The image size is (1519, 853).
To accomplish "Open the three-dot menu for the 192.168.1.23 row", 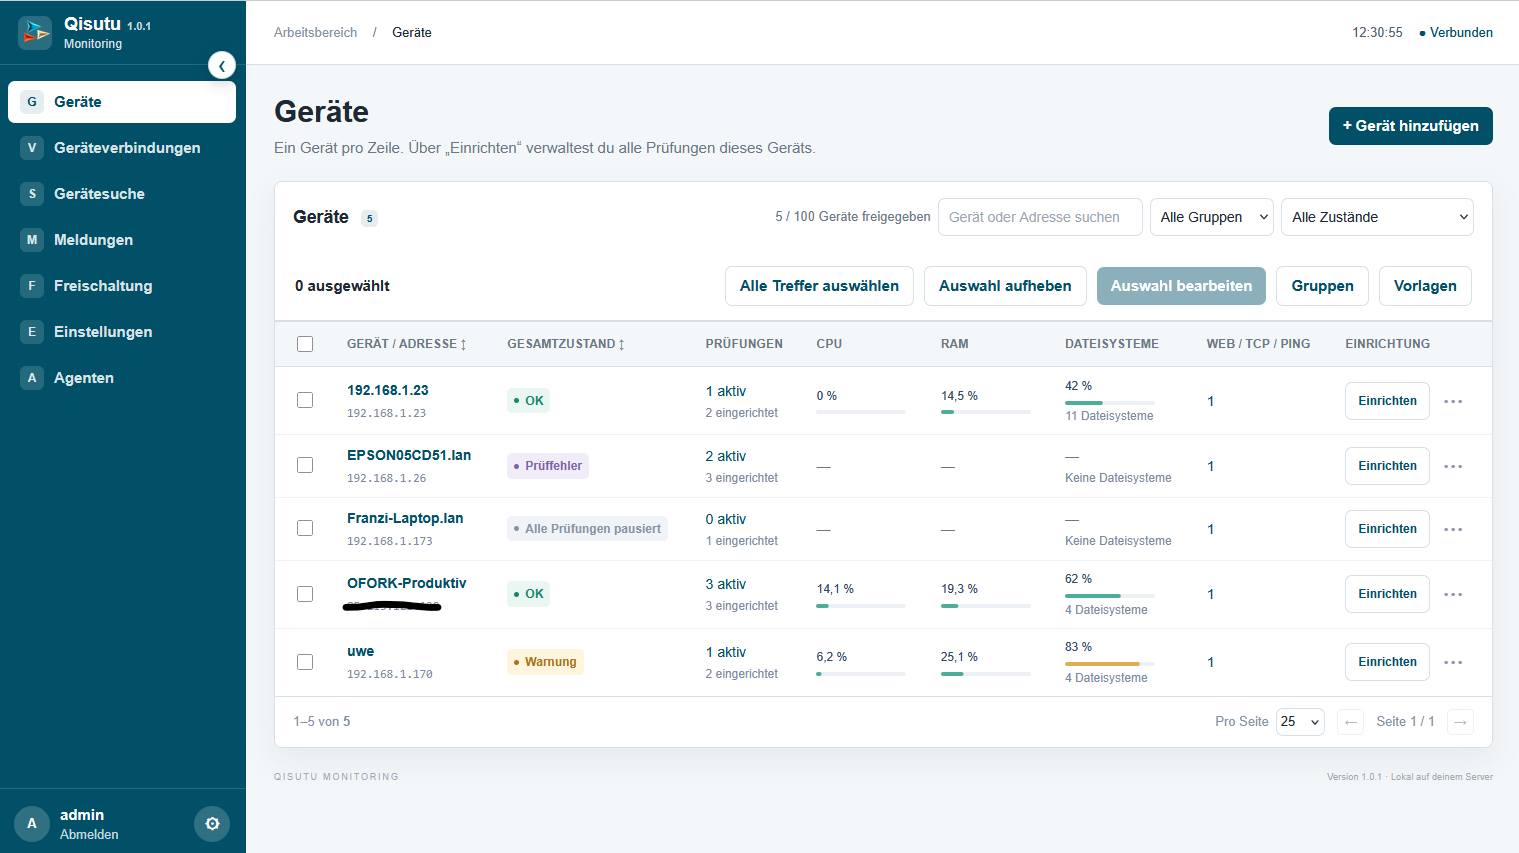I will [1453, 401].
